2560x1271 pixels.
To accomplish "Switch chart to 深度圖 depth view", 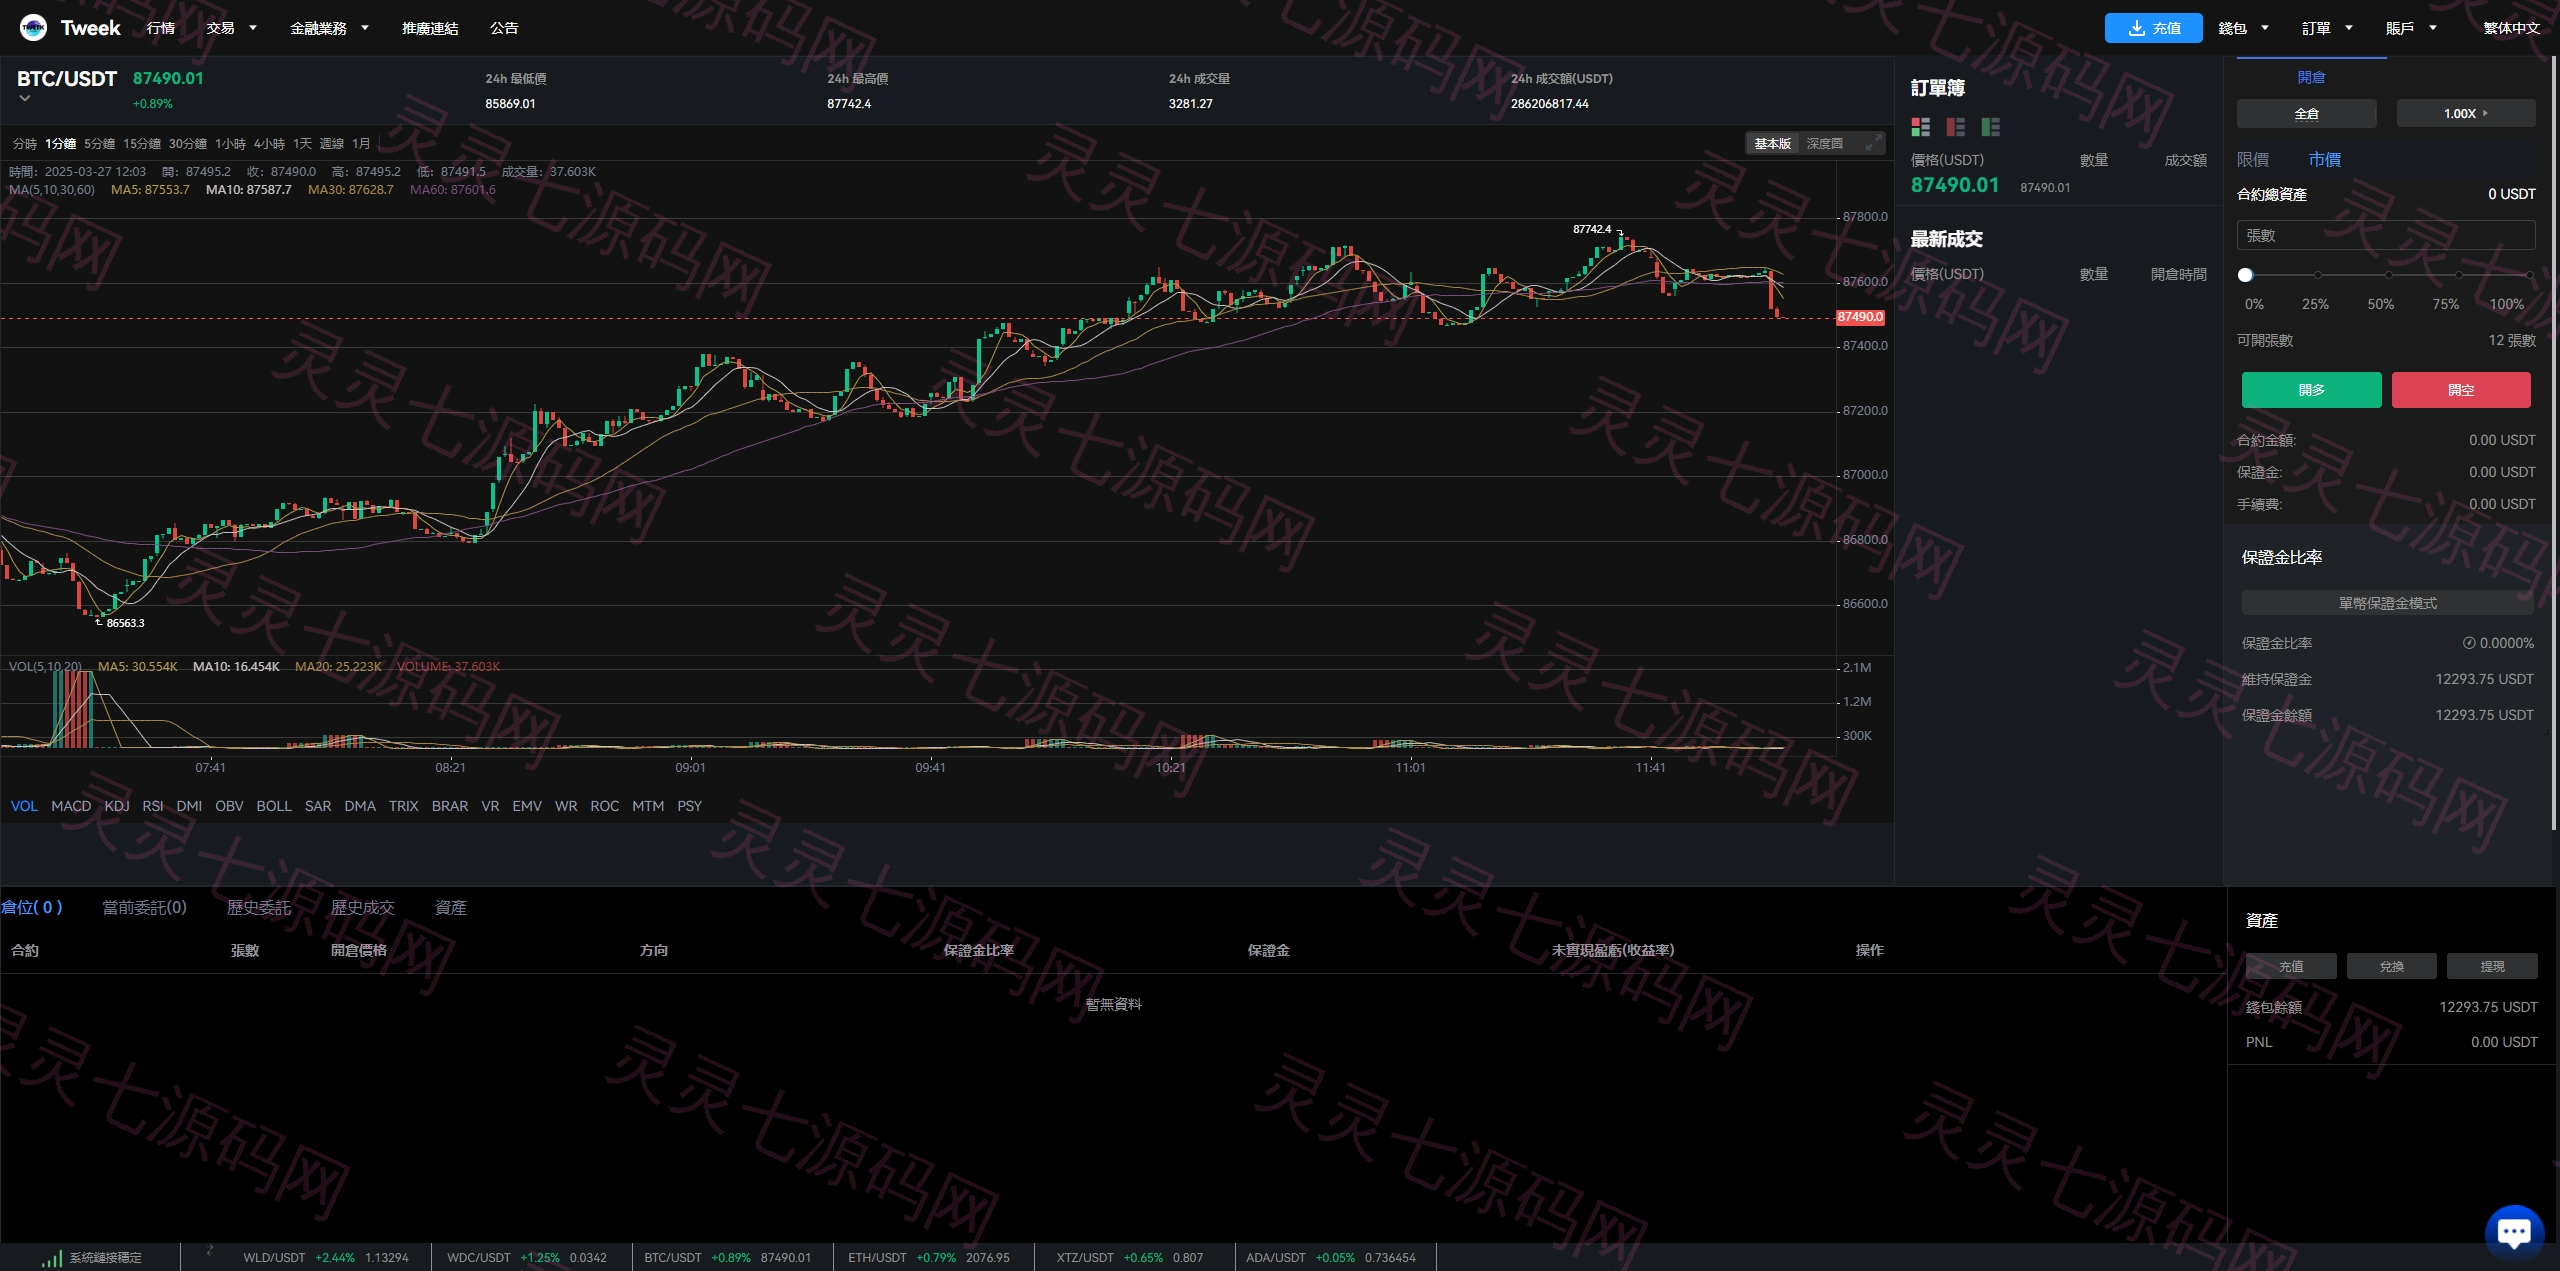I will pos(1824,144).
